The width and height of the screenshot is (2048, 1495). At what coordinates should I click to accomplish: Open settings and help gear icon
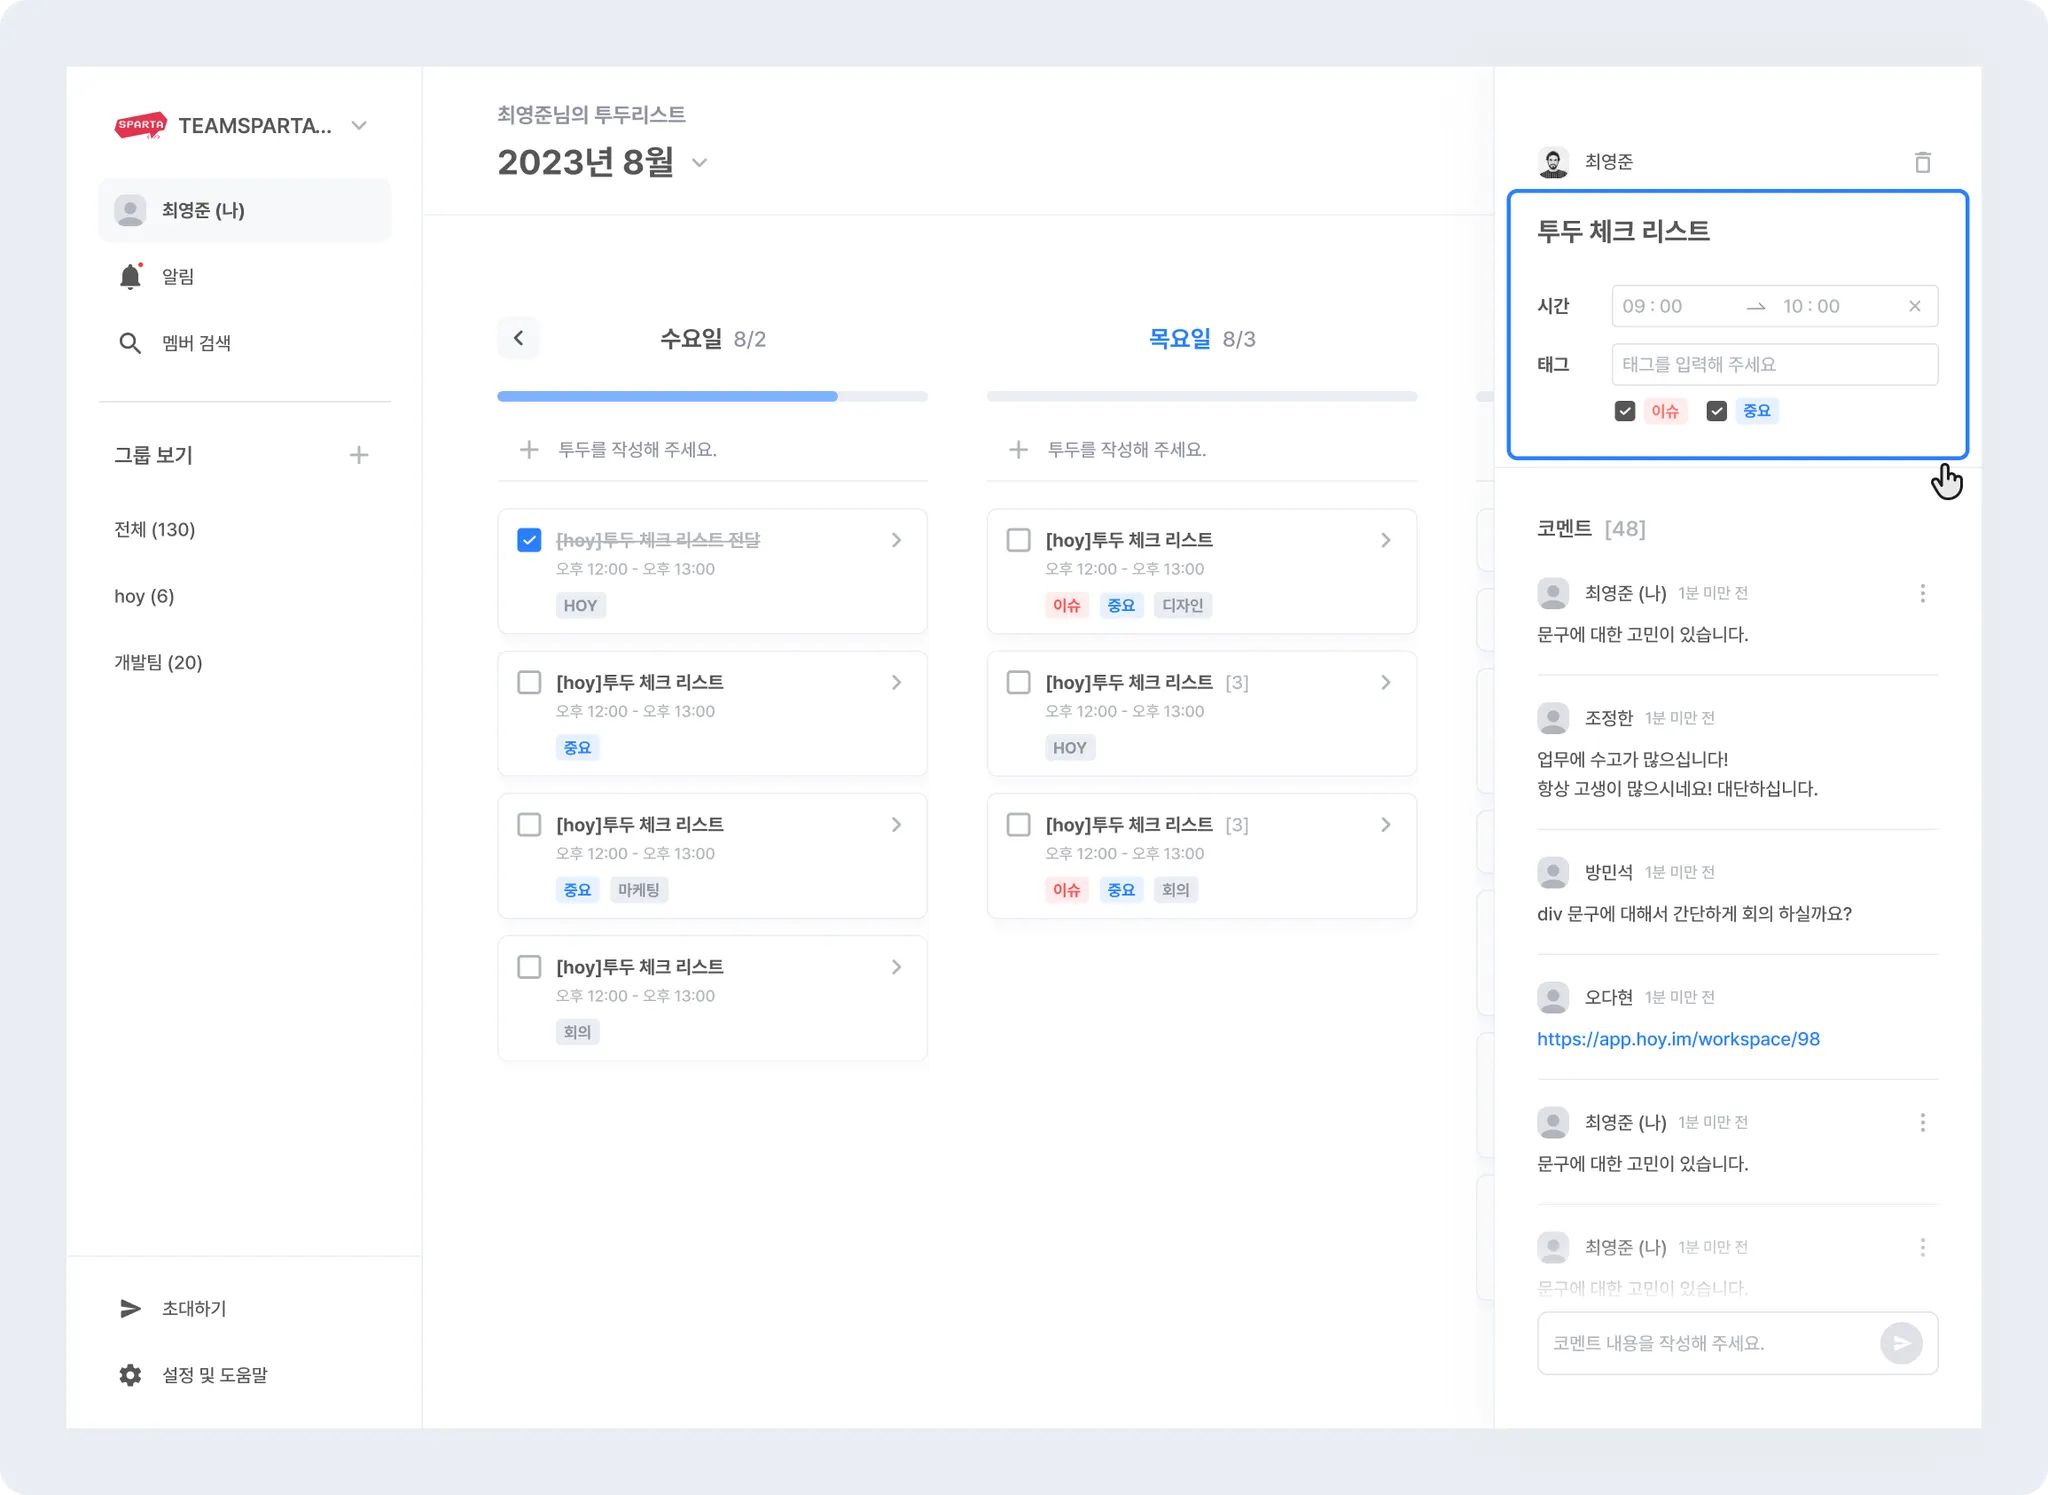[x=130, y=1375]
